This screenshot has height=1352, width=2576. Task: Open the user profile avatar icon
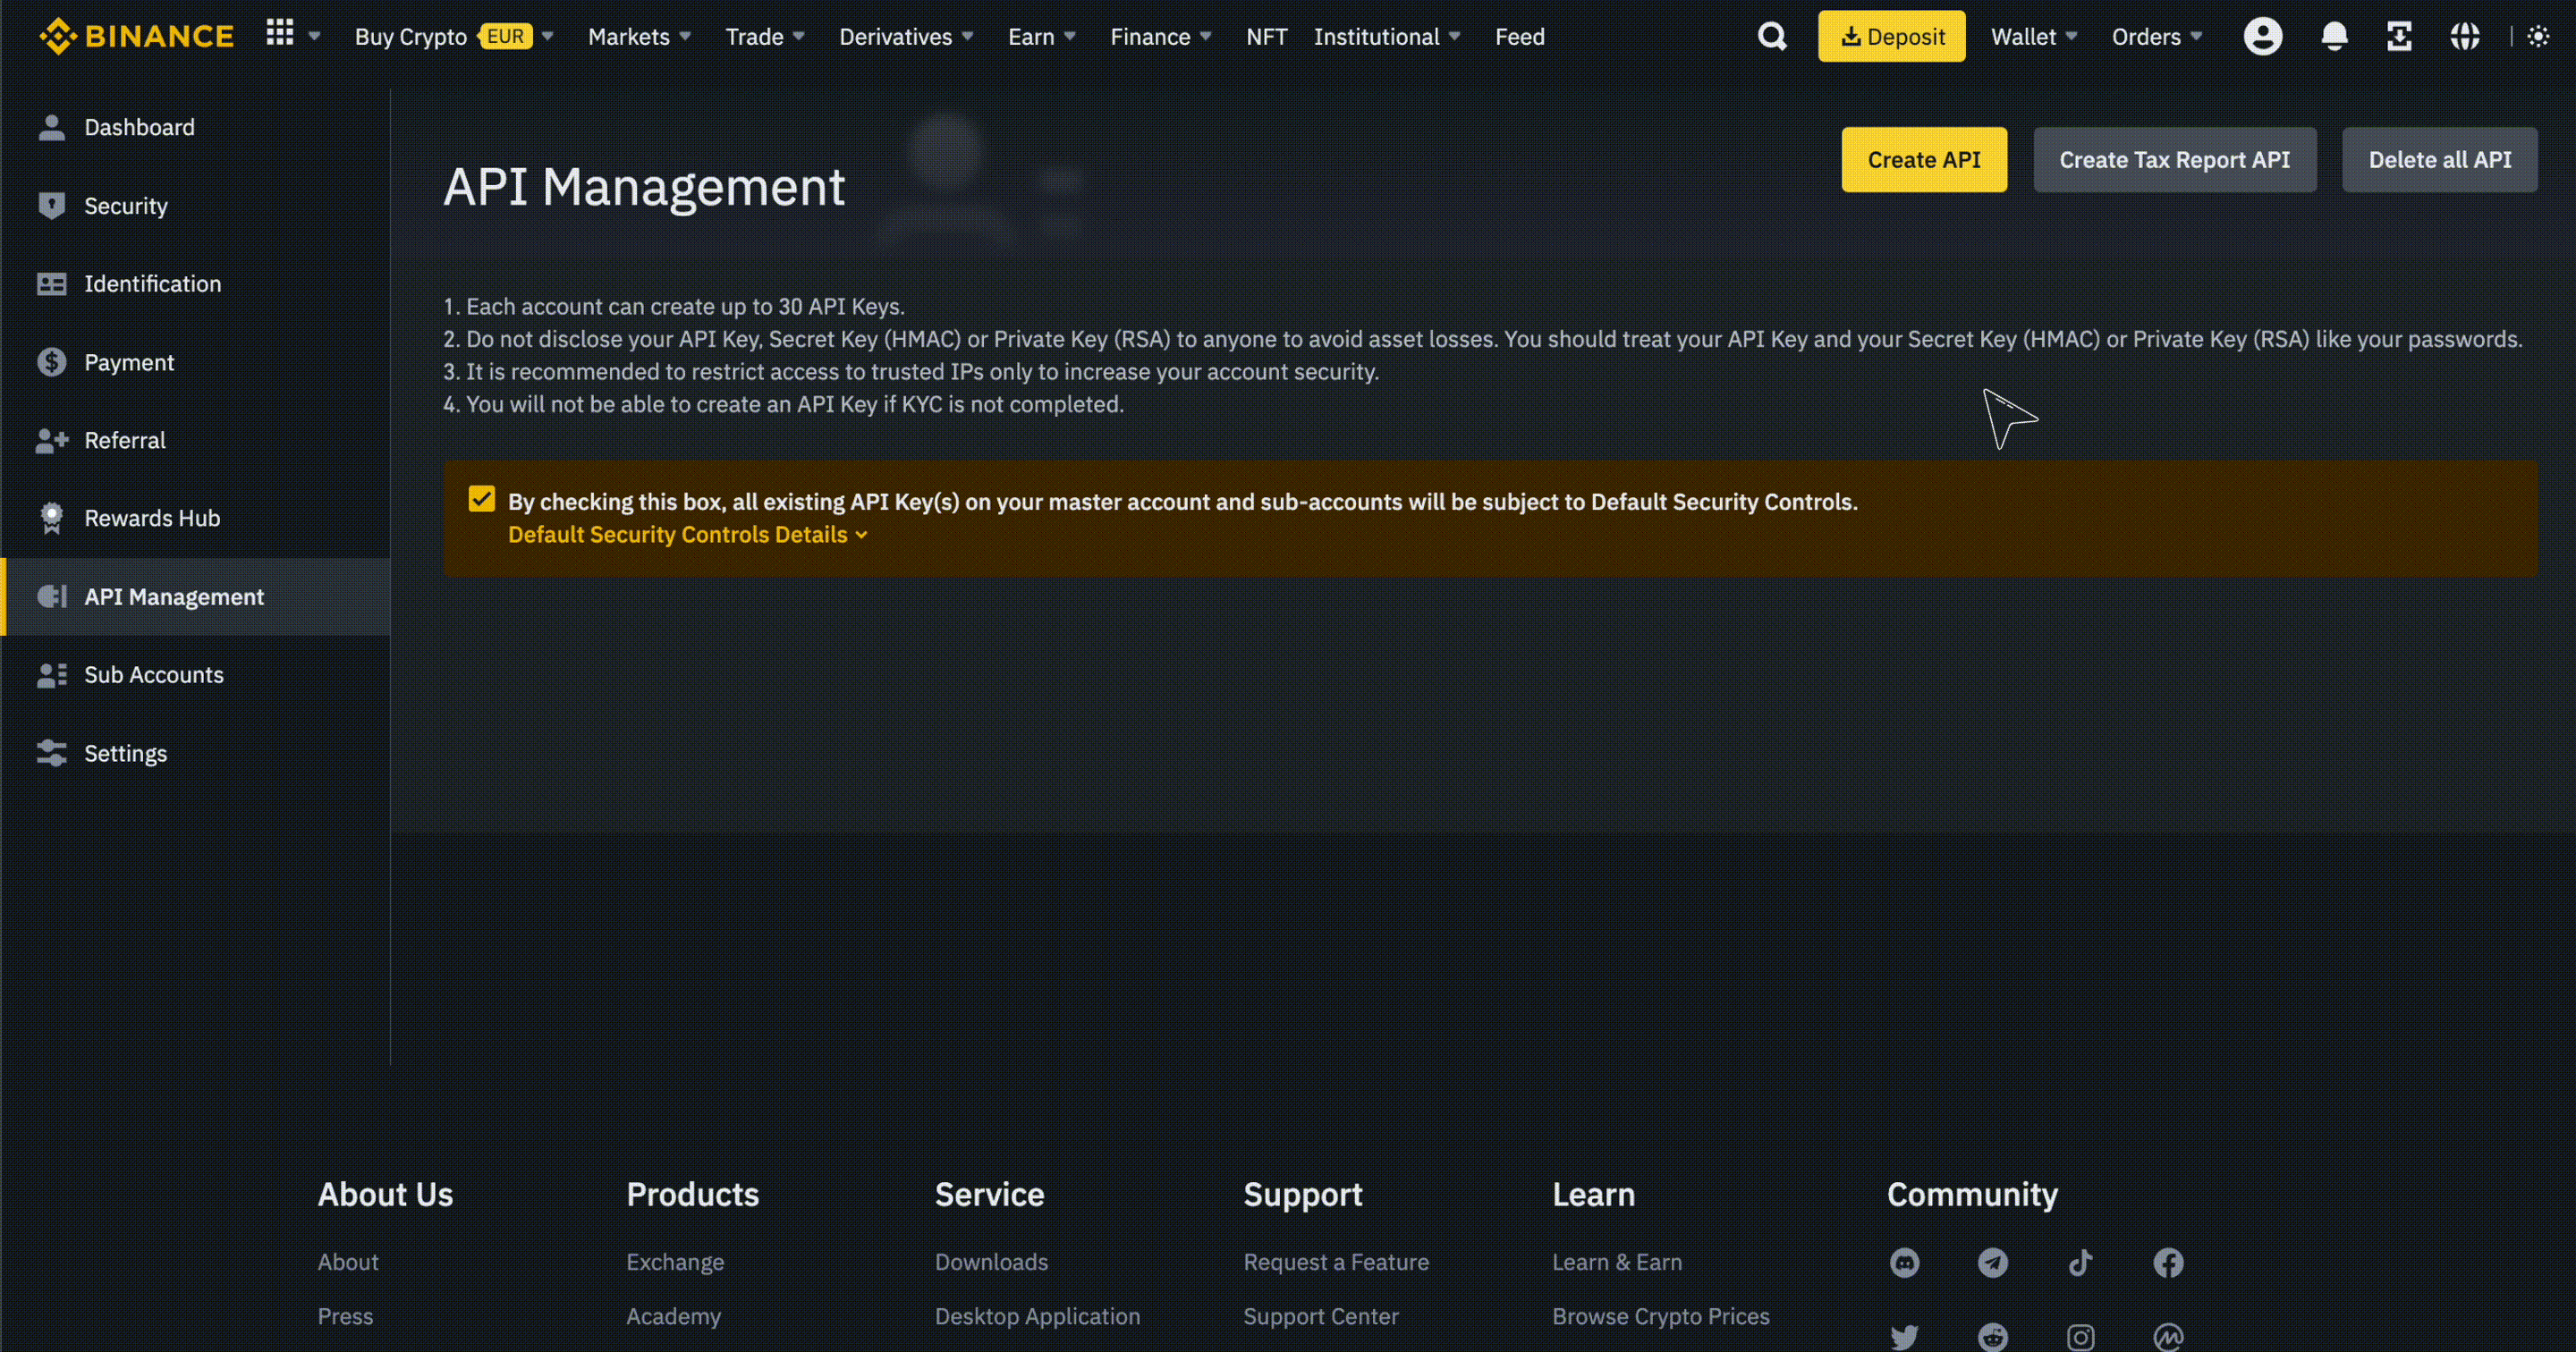click(x=2262, y=36)
